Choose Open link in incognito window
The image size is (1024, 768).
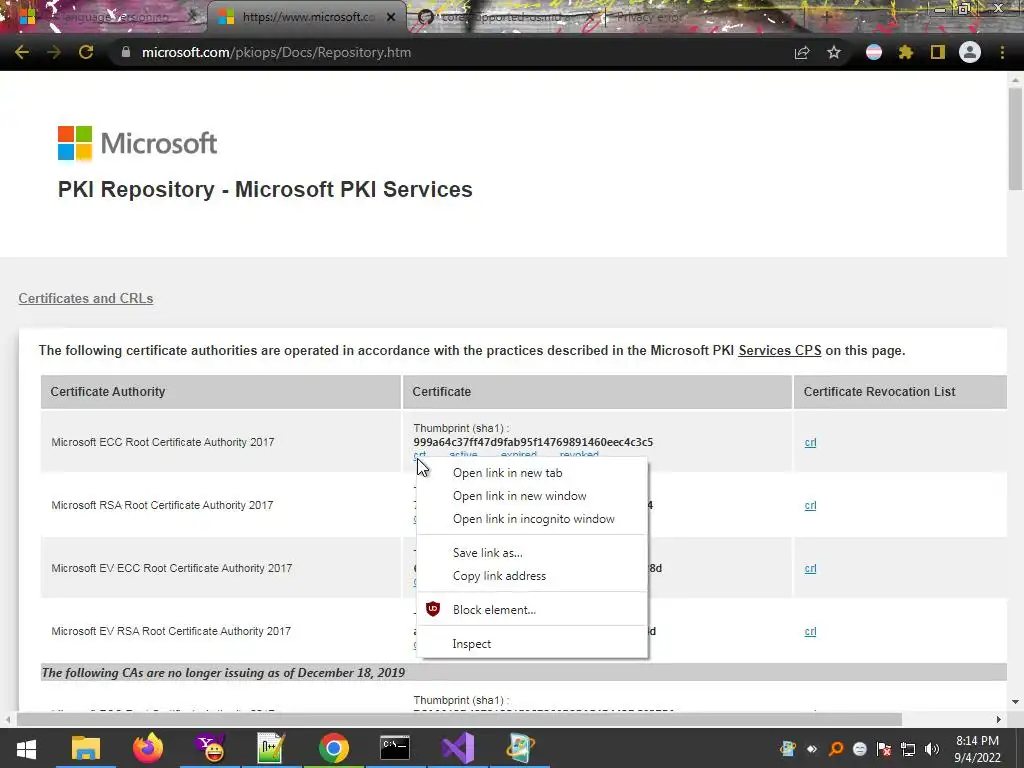coord(532,519)
